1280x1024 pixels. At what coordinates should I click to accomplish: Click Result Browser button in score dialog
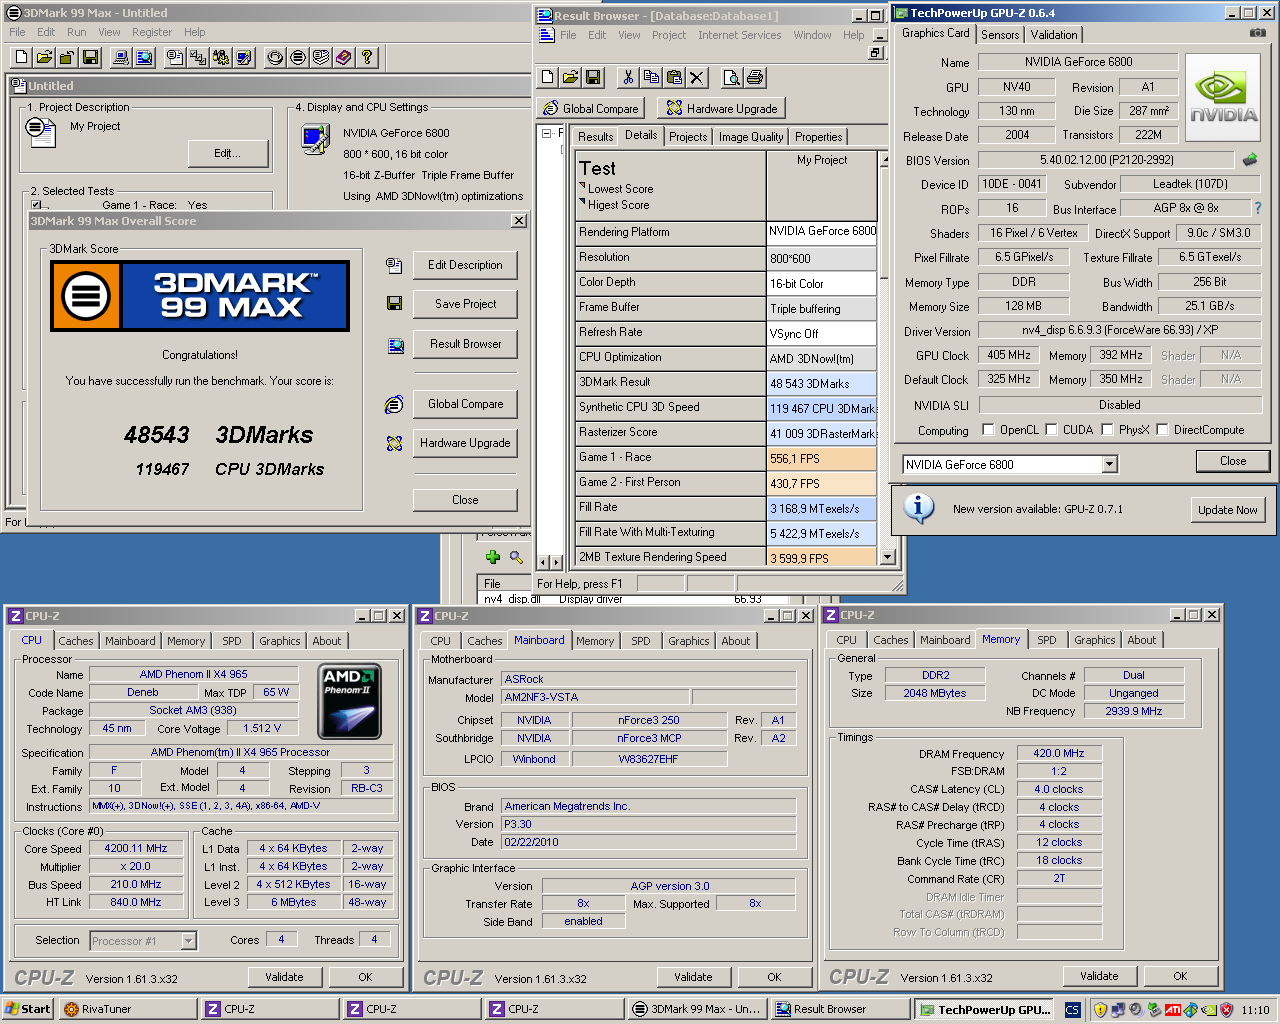(x=465, y=344)
